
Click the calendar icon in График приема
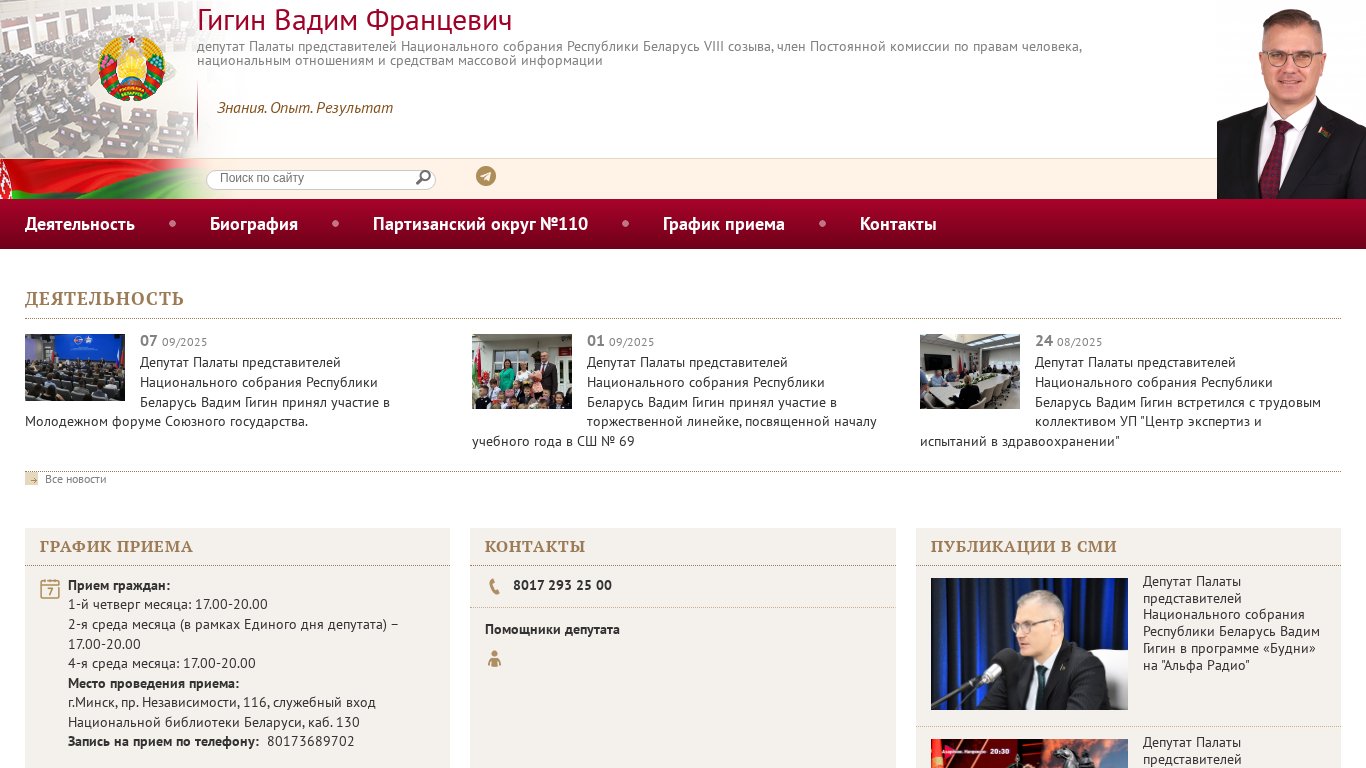pyautogui.click(x=50, y=589)
